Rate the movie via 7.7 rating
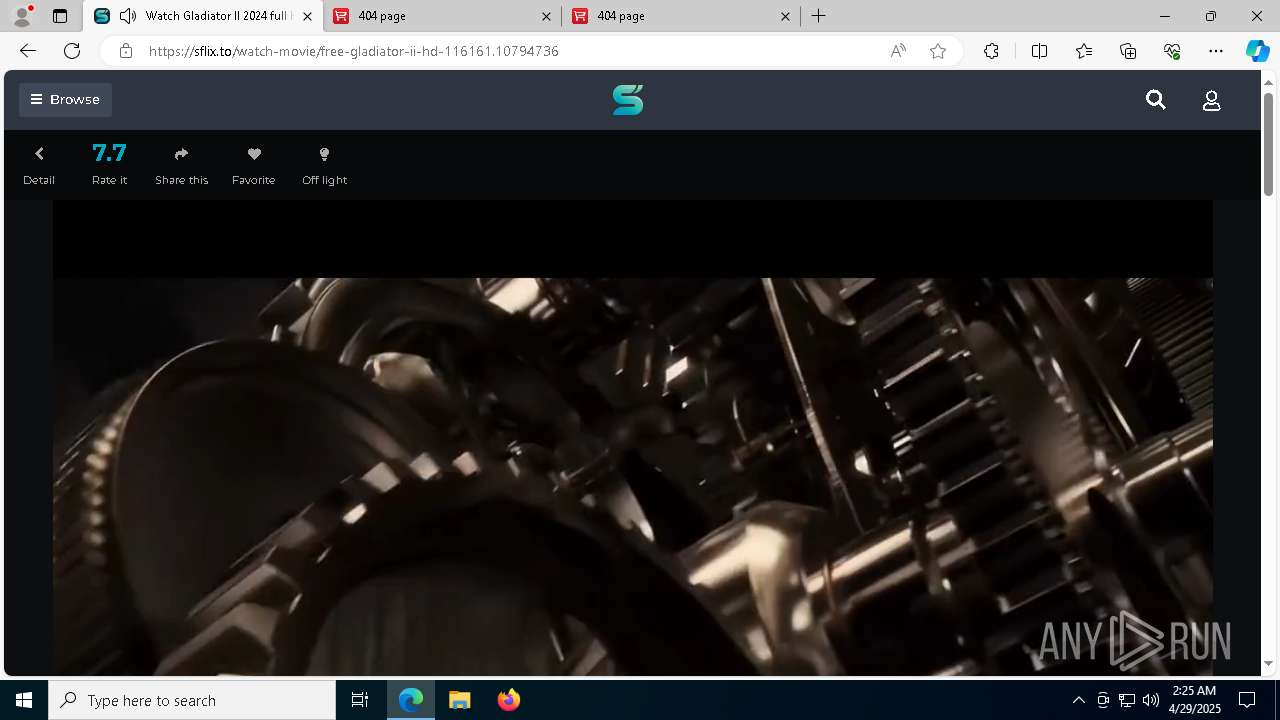The width and height of the screenshot is (1280, 720). click(109, 165)
